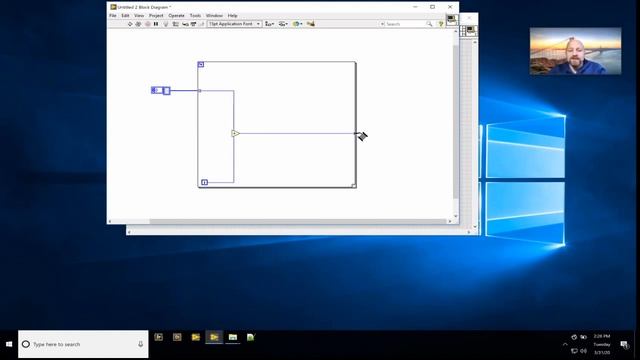Open the active LabVIEW taskbar icon
Image resolution: width=640 pixels, height=360 pixels.
[214, 337]
